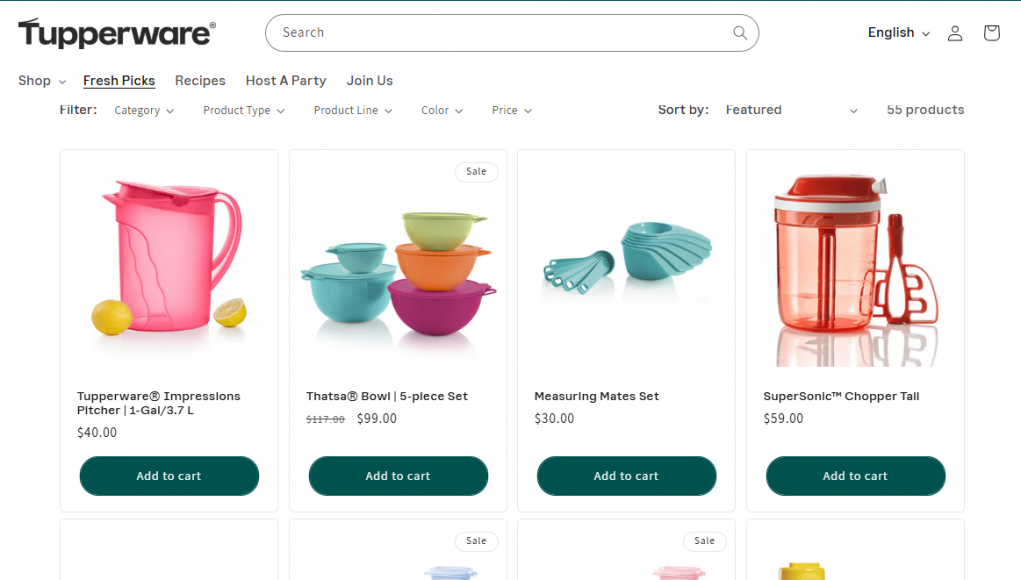The height and width of the screenshot is (580, 1021).
Task: Open the Category filter dropdown
Action: point(144,111)
